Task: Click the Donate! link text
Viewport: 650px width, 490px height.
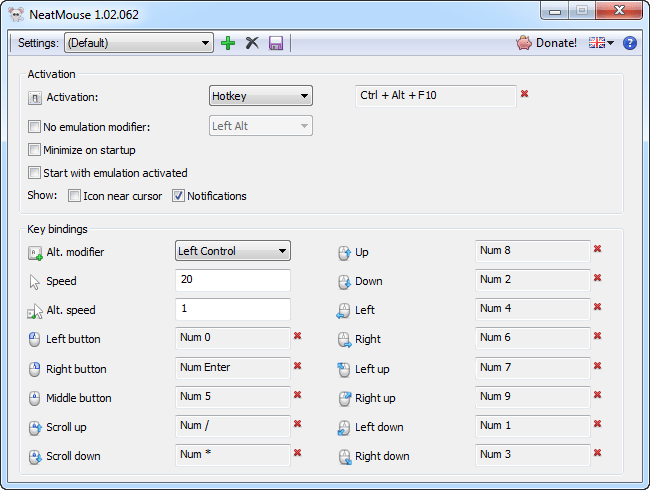Action: pos(556,43)
